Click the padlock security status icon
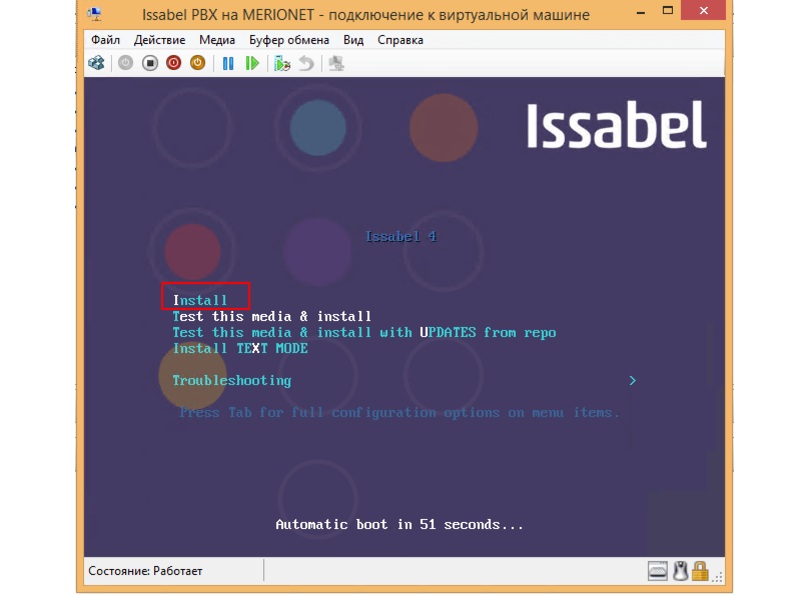Screen dimensions: 801x595 point(700,571)
